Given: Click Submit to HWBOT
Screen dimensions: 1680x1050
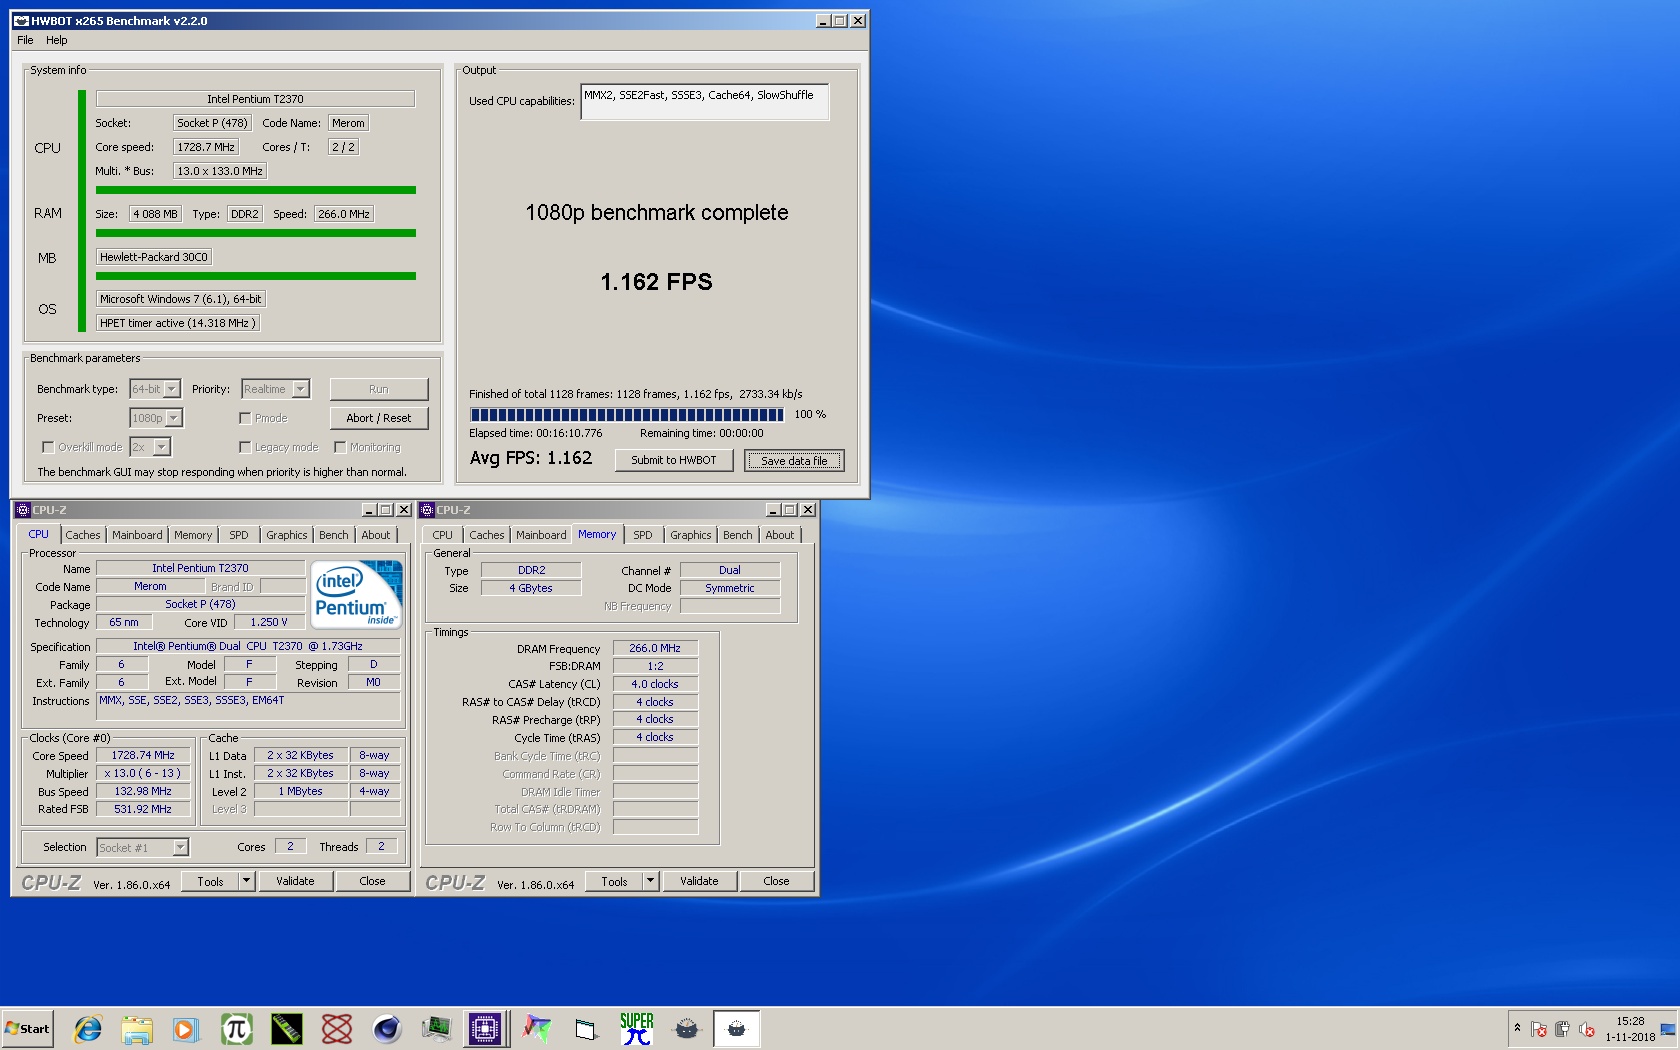Looking at the screenshot, I should click(674, 460).
